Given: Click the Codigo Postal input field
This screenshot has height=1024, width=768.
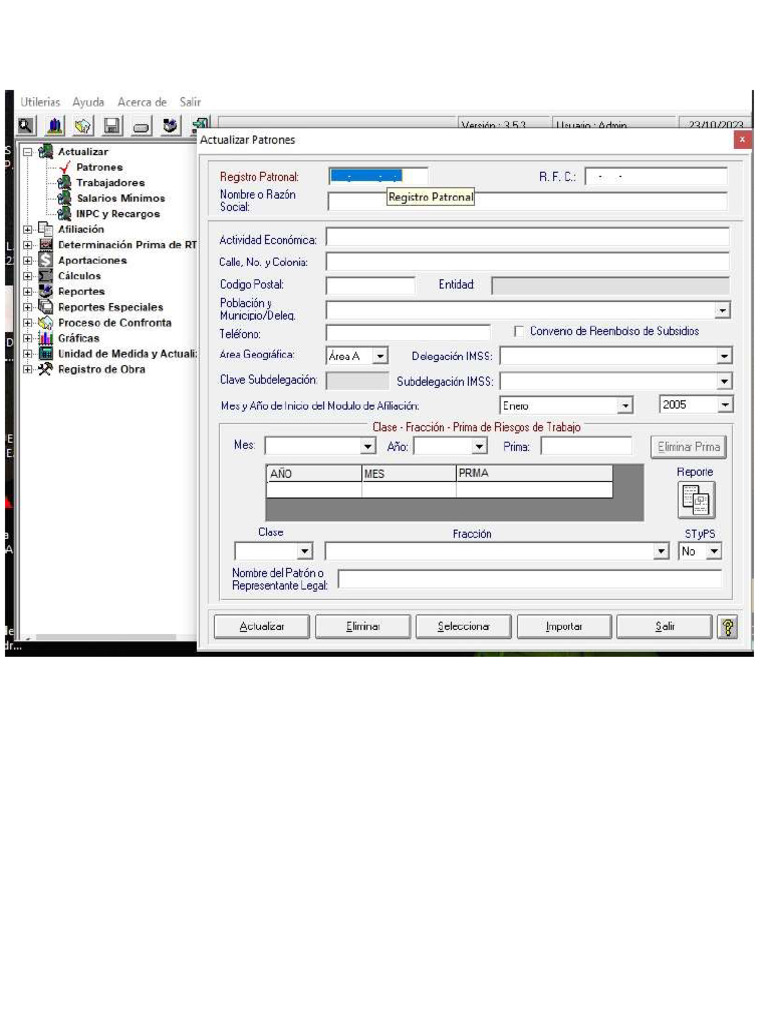Looking at the screenshot, I should tap(371, 285).
